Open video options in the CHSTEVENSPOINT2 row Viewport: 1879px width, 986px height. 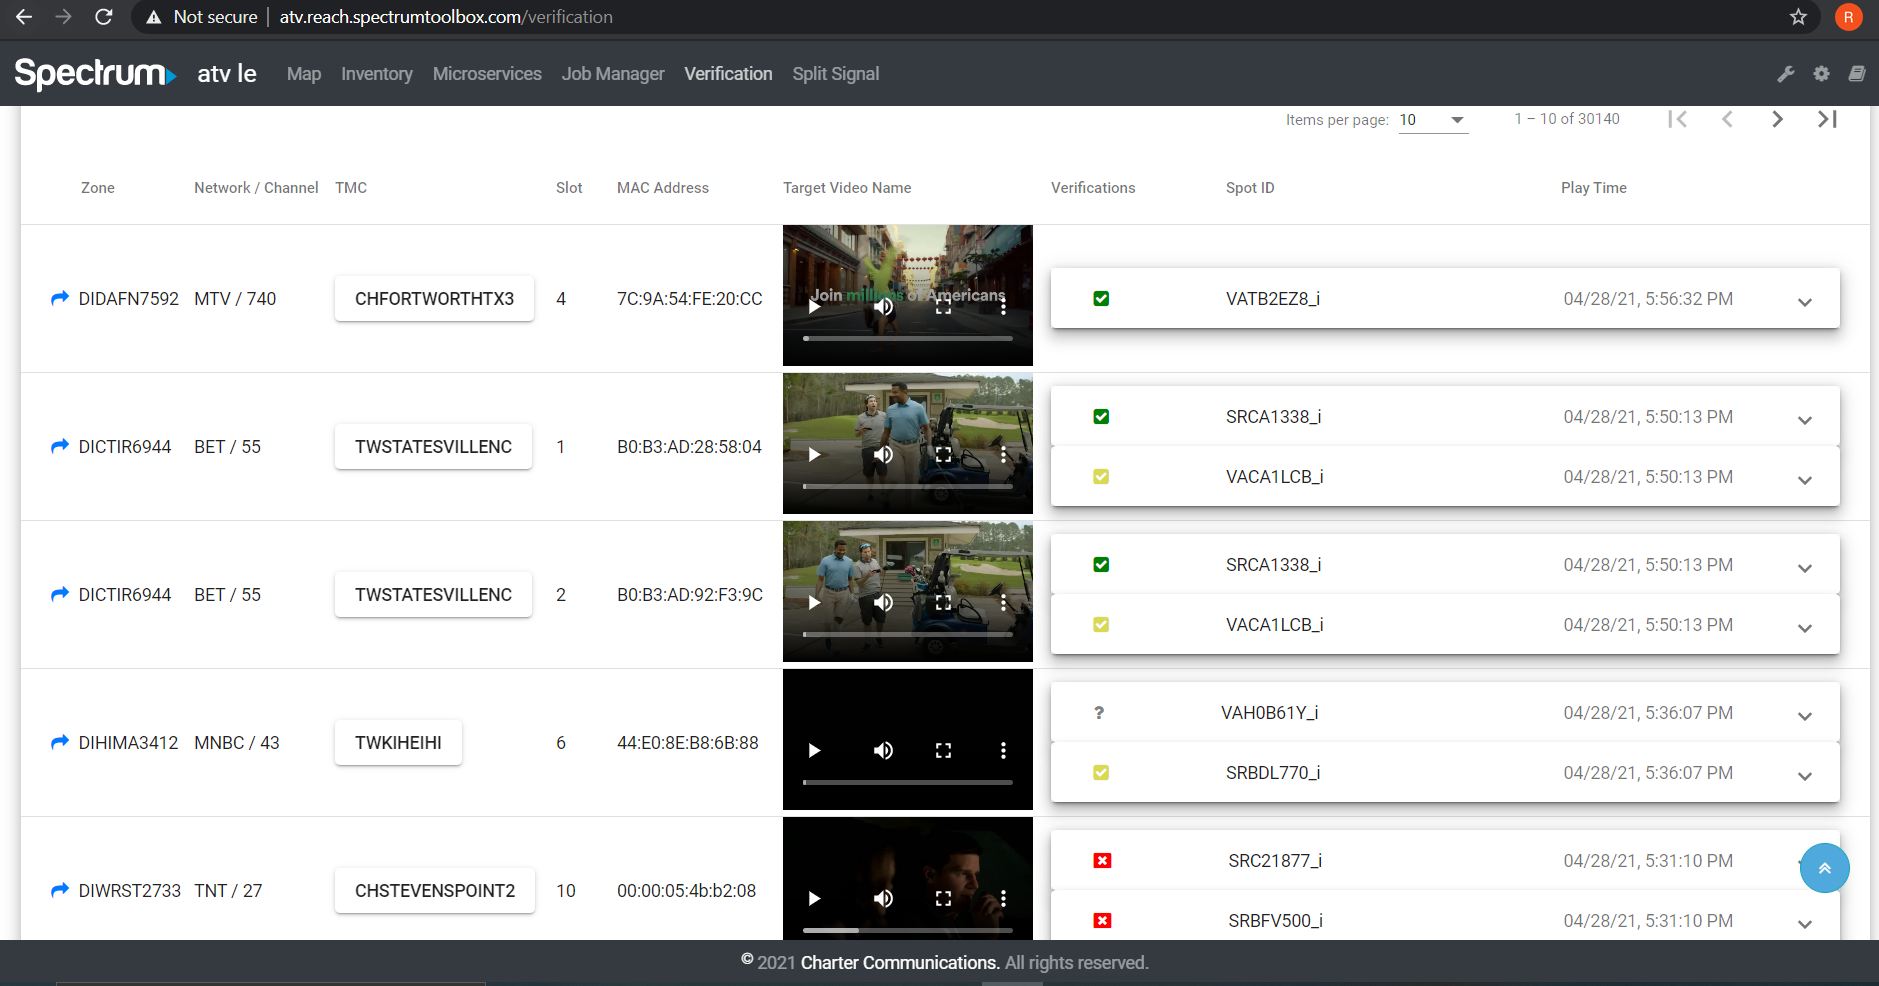pyautogui.click(x=1003, y=898)
